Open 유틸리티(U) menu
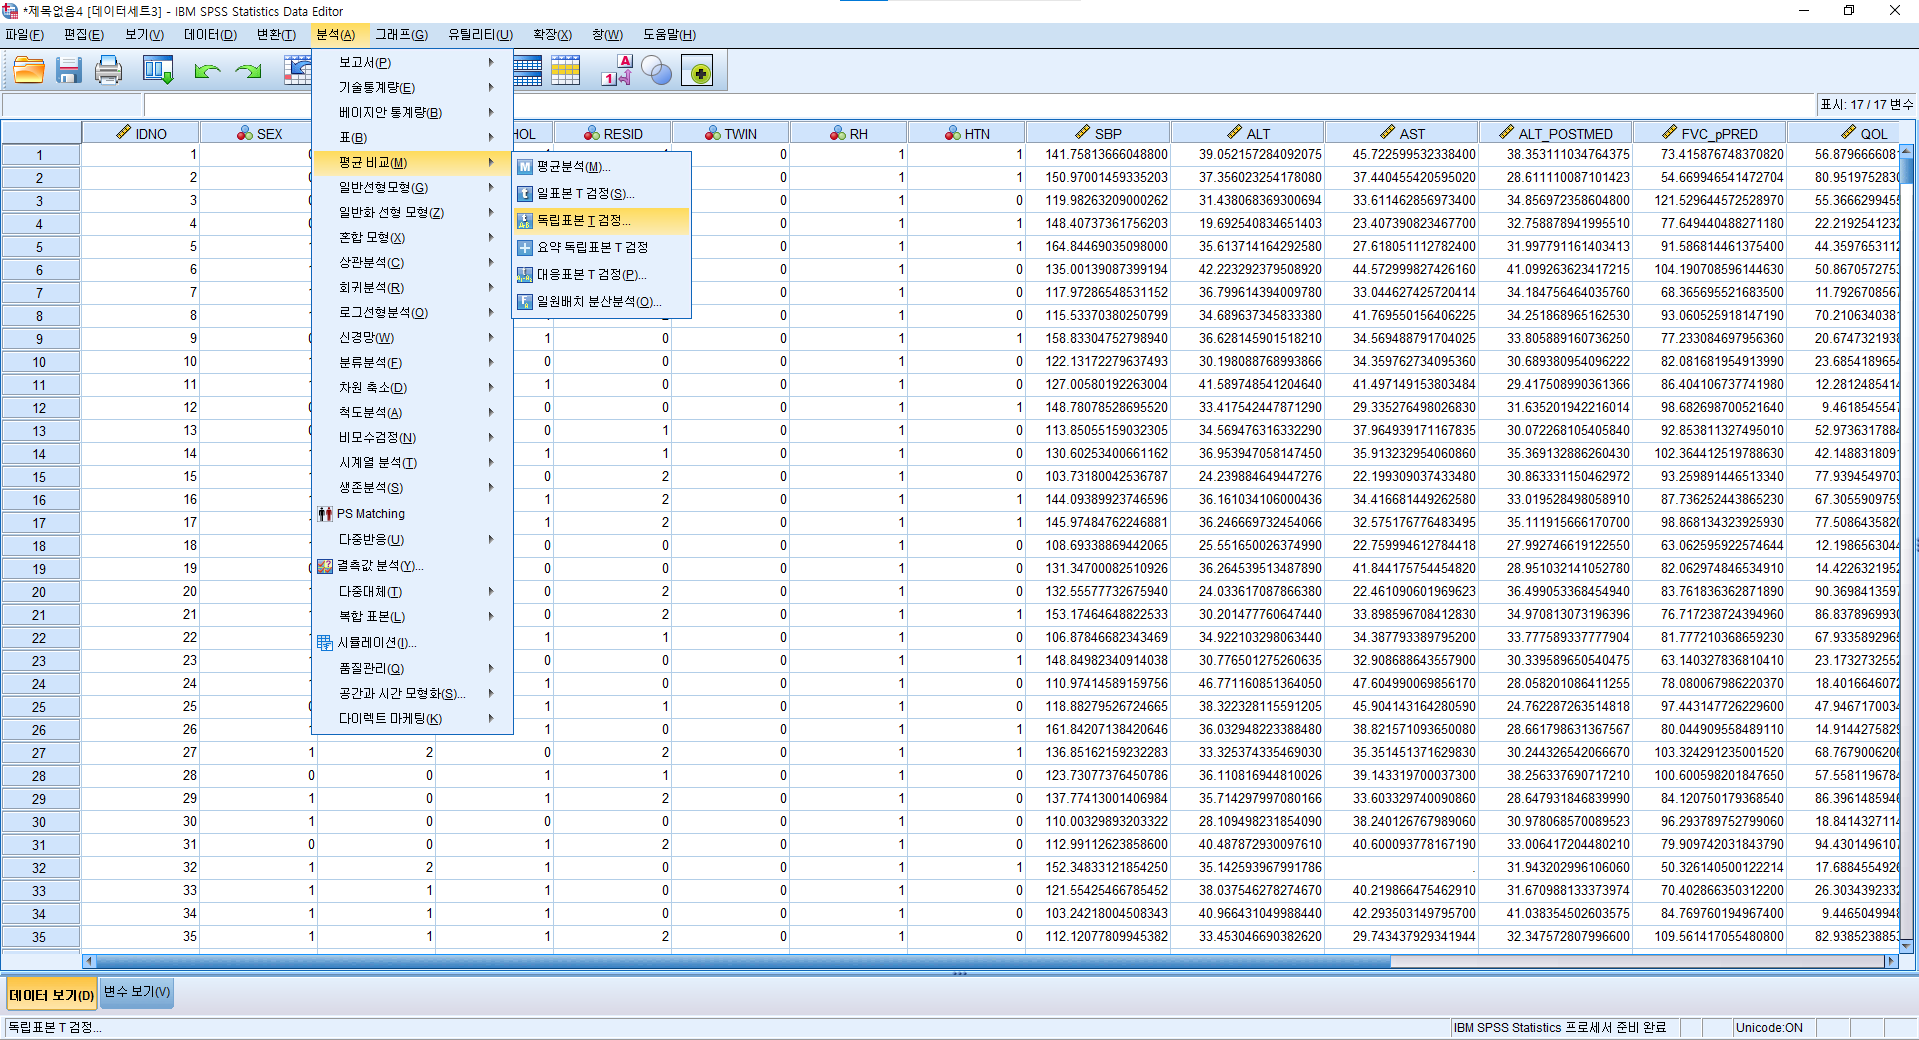Viewport: 1919px width, 1040px height. click(x=480, y=35)
